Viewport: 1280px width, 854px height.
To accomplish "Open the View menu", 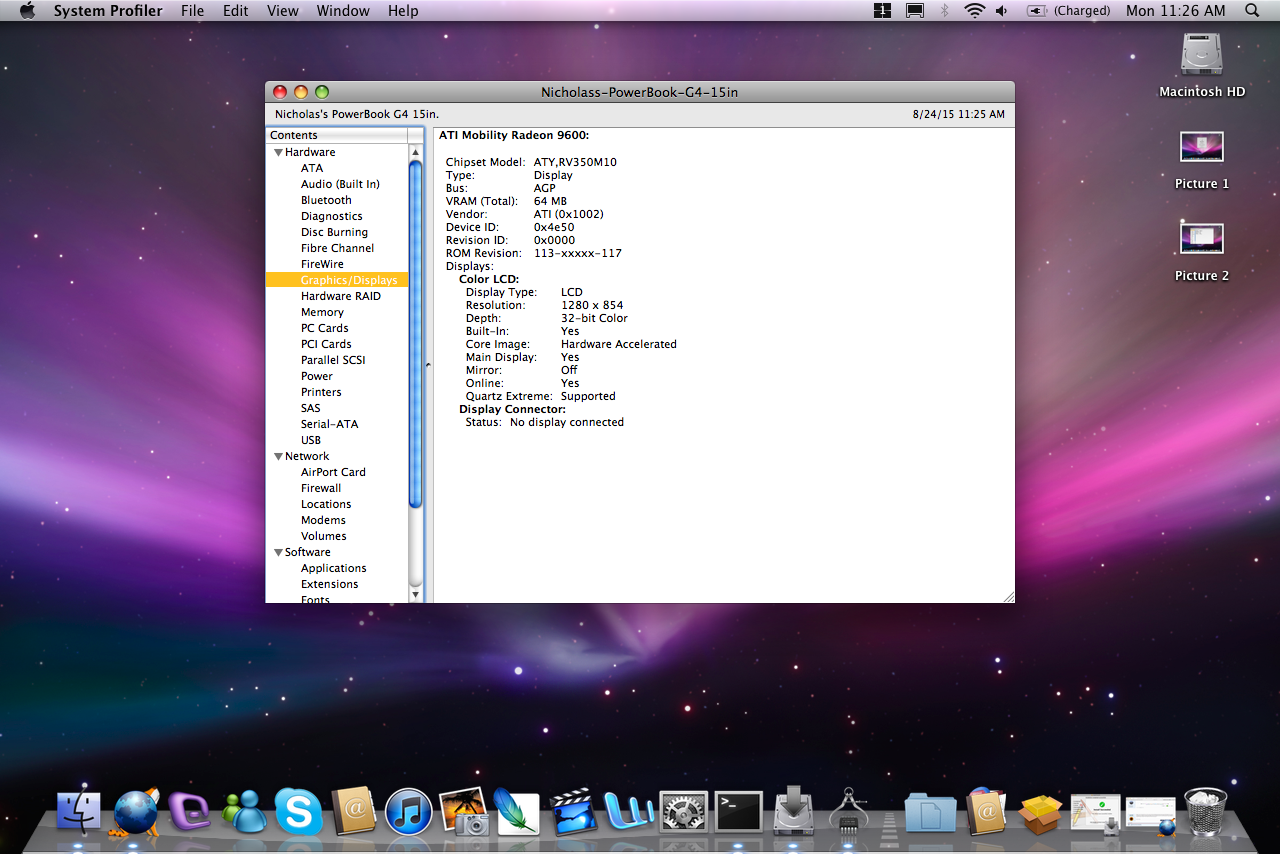I will (283, 11).
